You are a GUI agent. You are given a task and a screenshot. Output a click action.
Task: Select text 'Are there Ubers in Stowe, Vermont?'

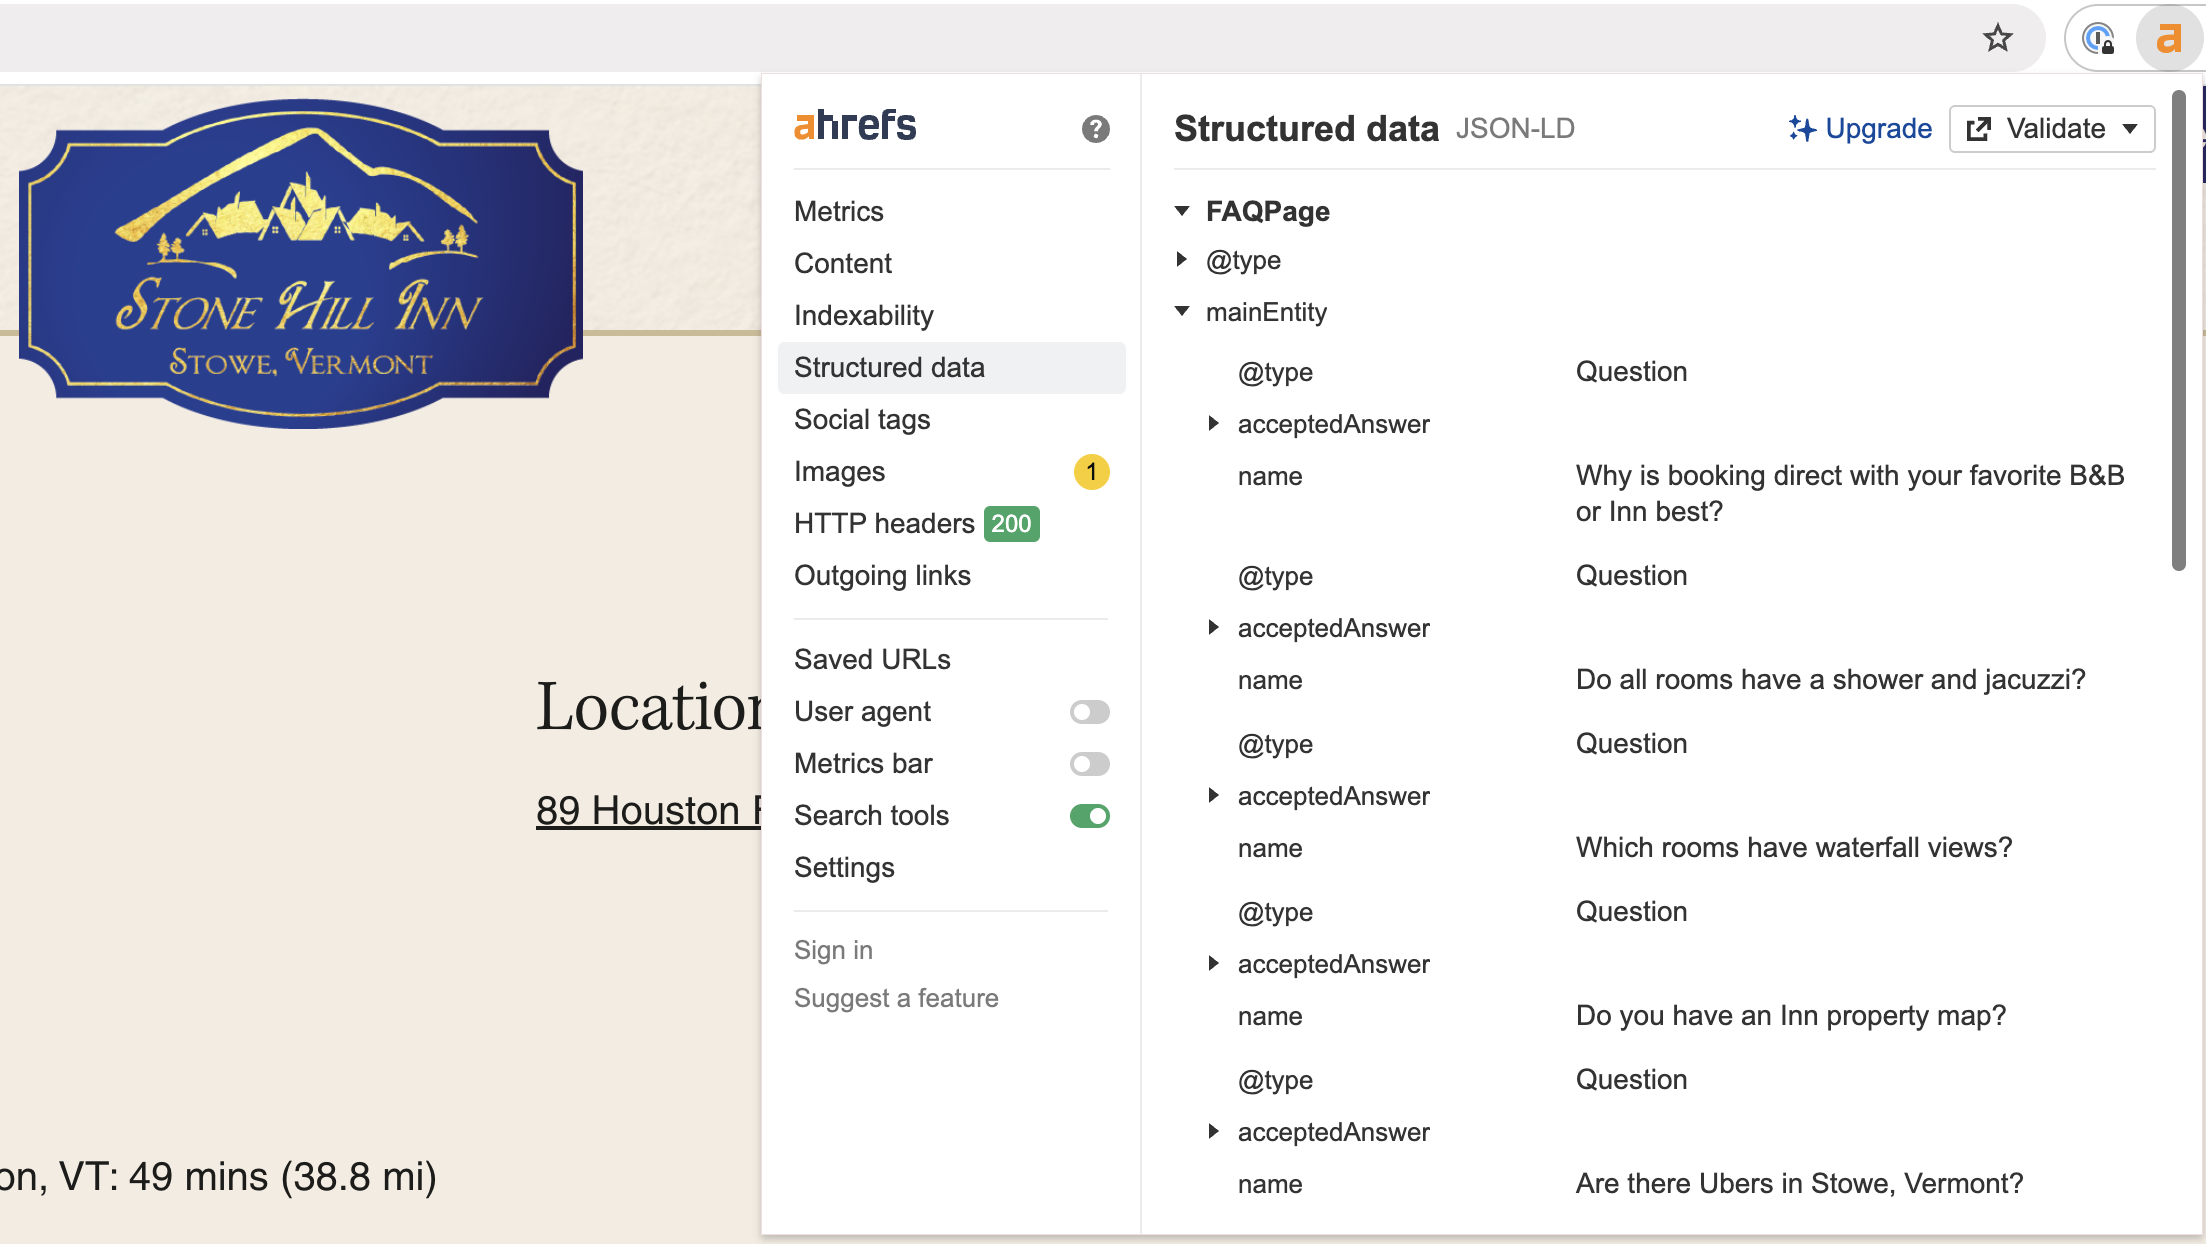tap(1799, 1183)
